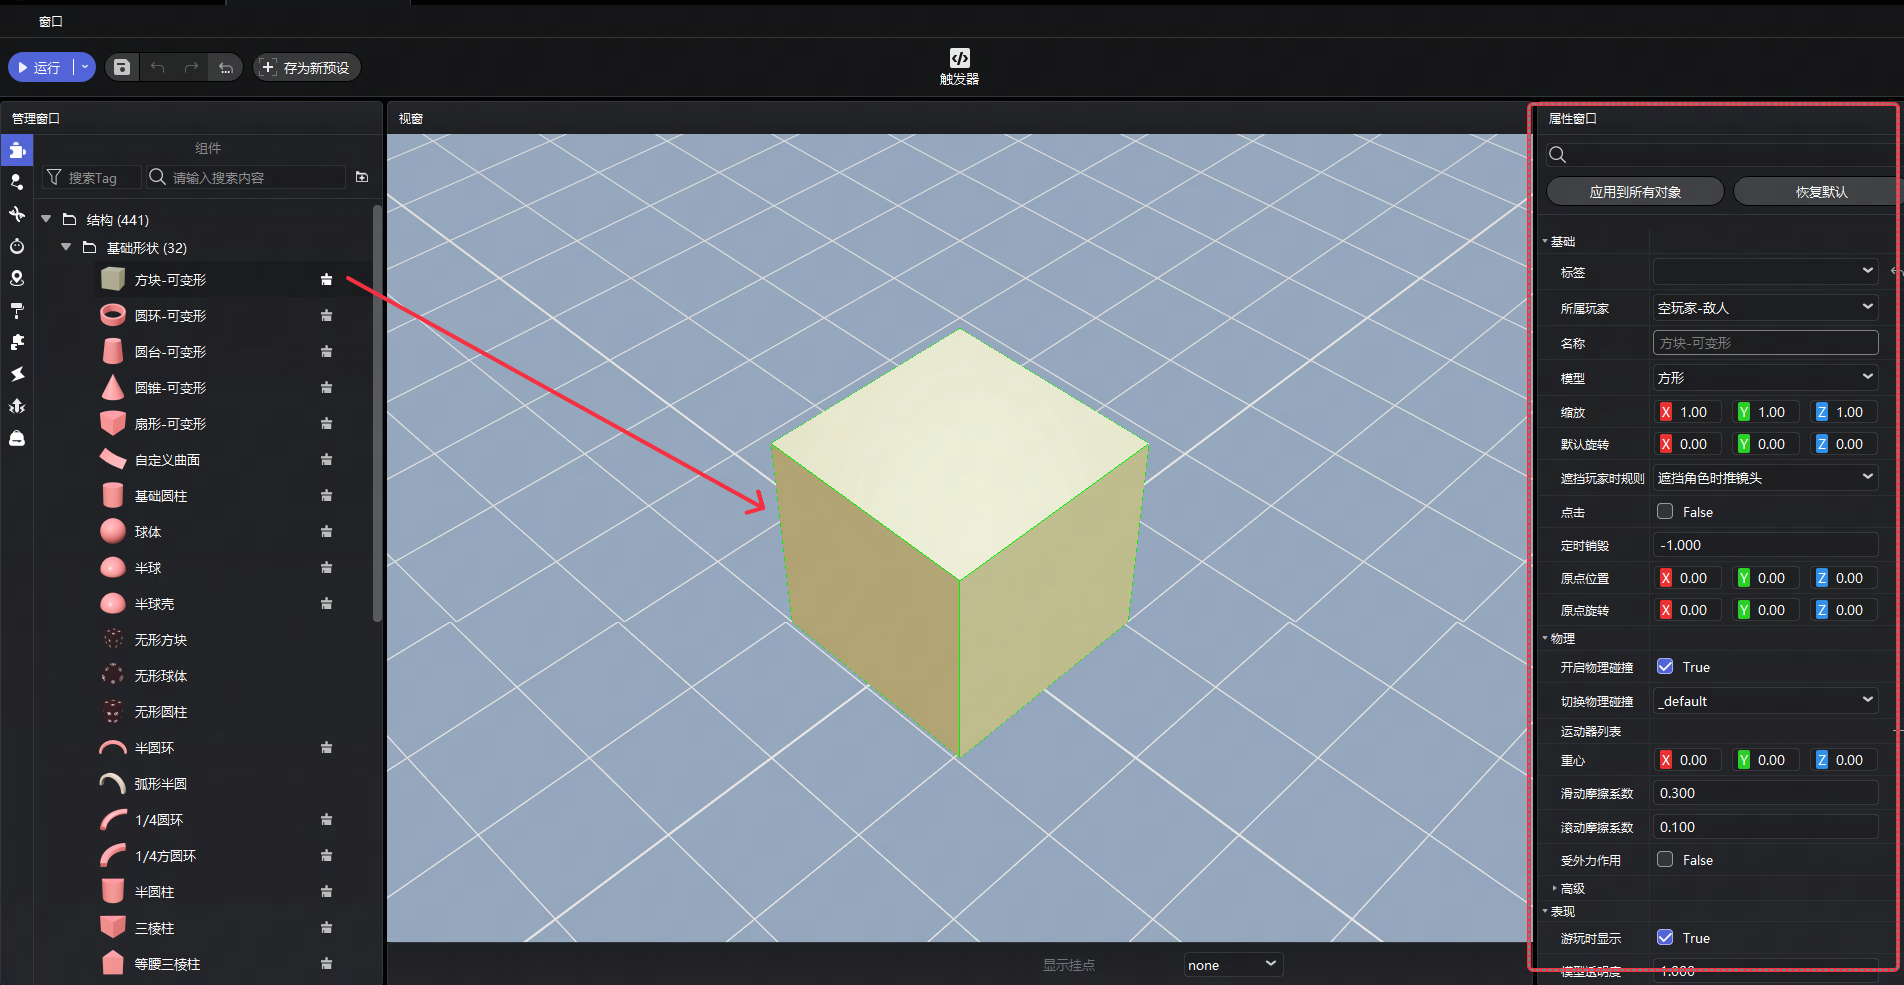Expand the 高级 section
1904x985 pixels.
point(1555,888)
